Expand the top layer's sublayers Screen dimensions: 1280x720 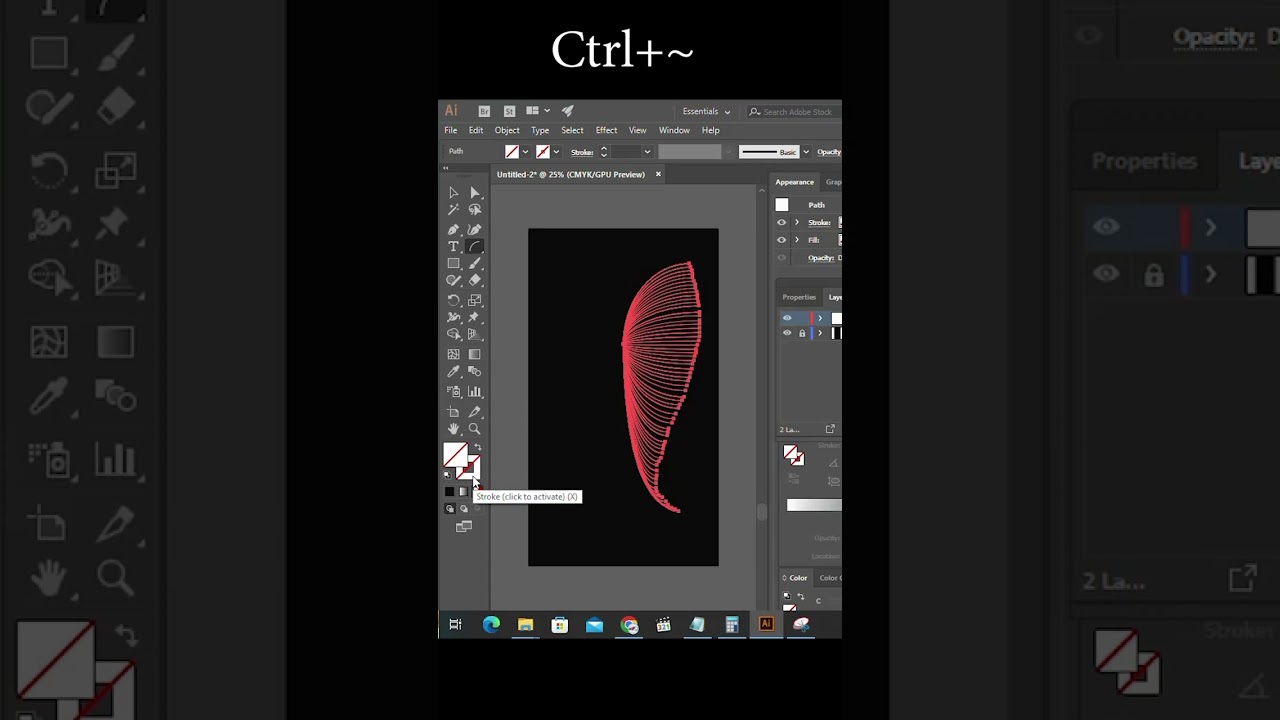click(x=820, y=318)
